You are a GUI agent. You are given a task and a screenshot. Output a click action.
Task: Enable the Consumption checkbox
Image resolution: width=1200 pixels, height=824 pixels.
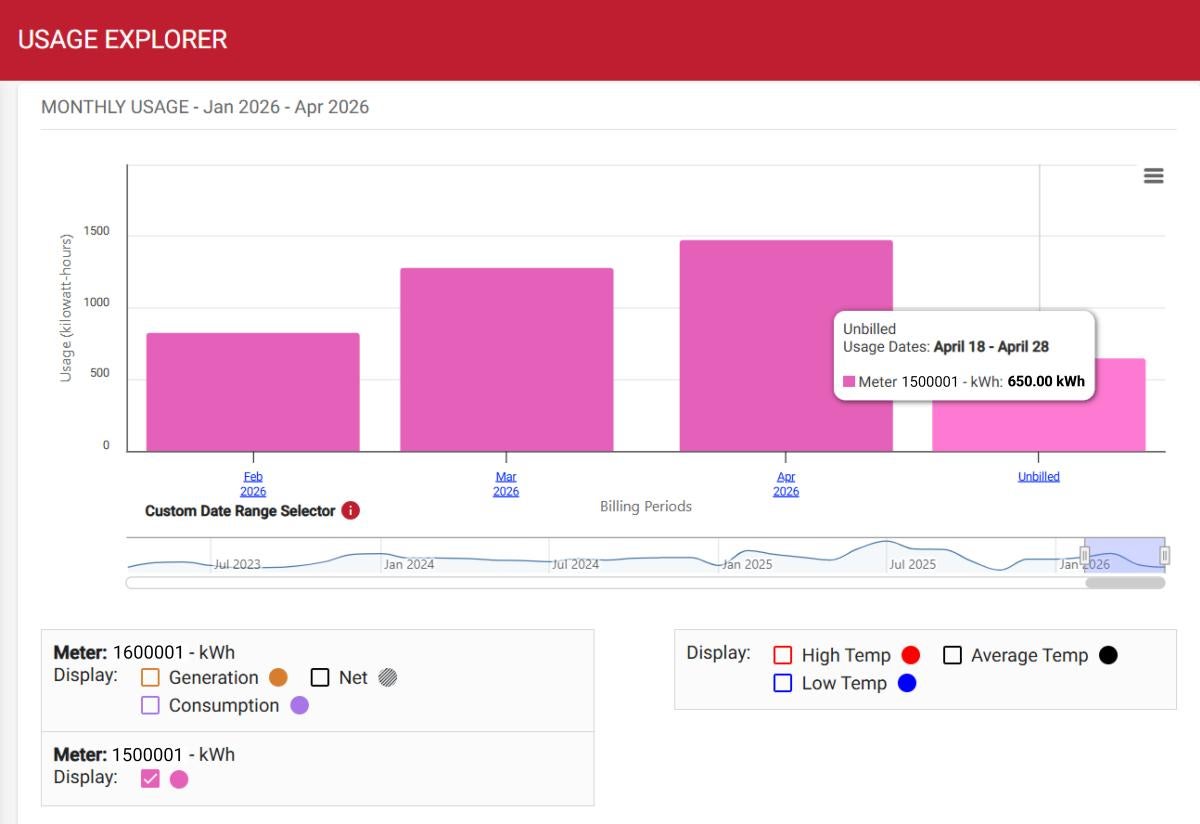[151, 706]
